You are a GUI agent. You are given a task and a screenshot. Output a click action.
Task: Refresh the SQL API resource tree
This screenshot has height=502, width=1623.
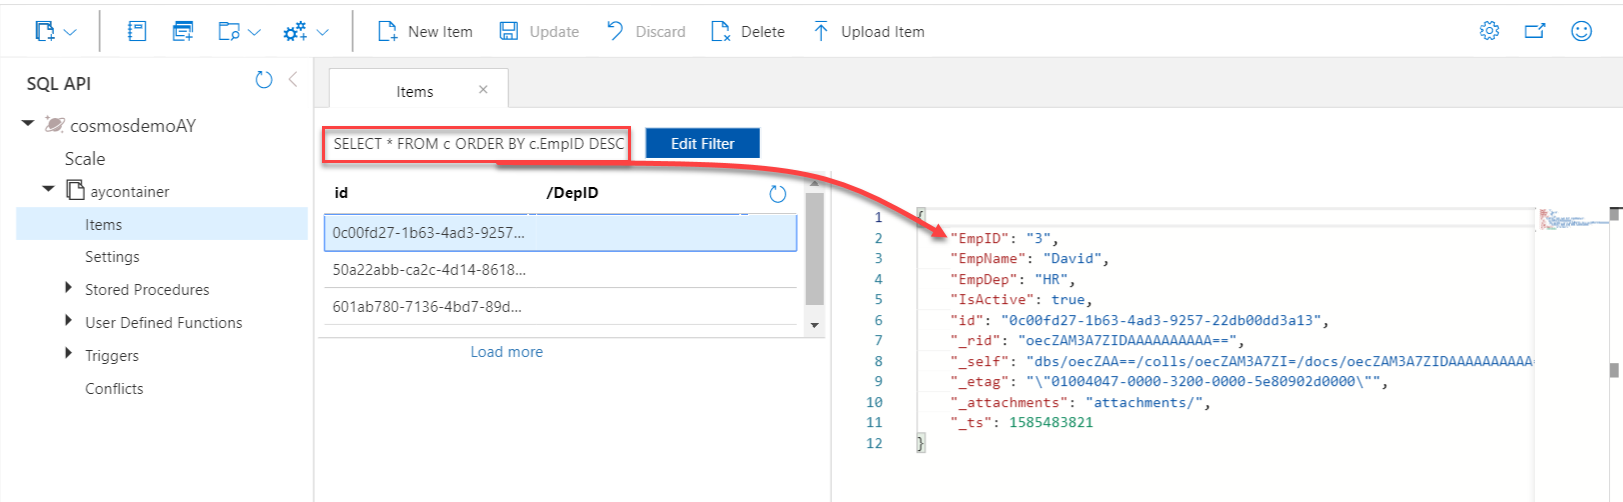264,80
